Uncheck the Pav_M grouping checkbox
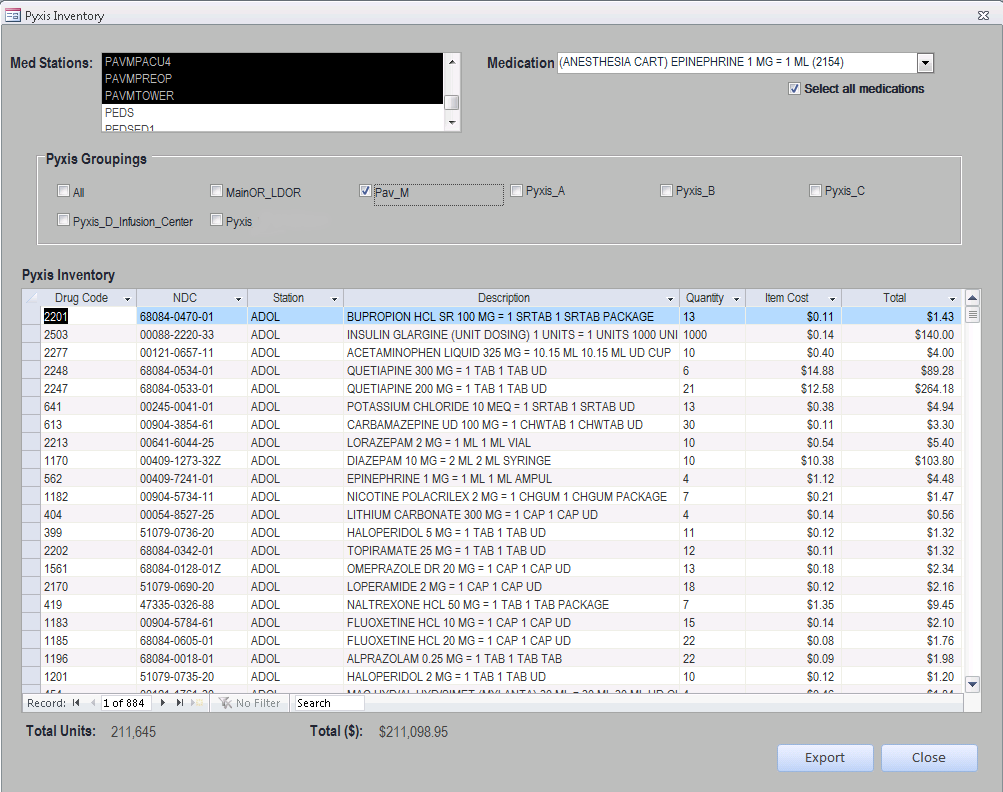 click(x=366, y=191)
